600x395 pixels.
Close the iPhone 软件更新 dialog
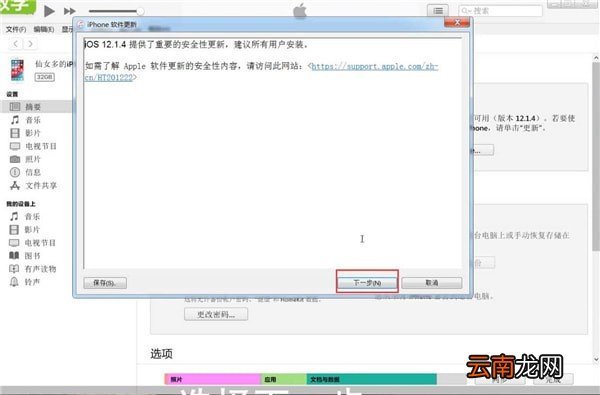coord(457,23)
